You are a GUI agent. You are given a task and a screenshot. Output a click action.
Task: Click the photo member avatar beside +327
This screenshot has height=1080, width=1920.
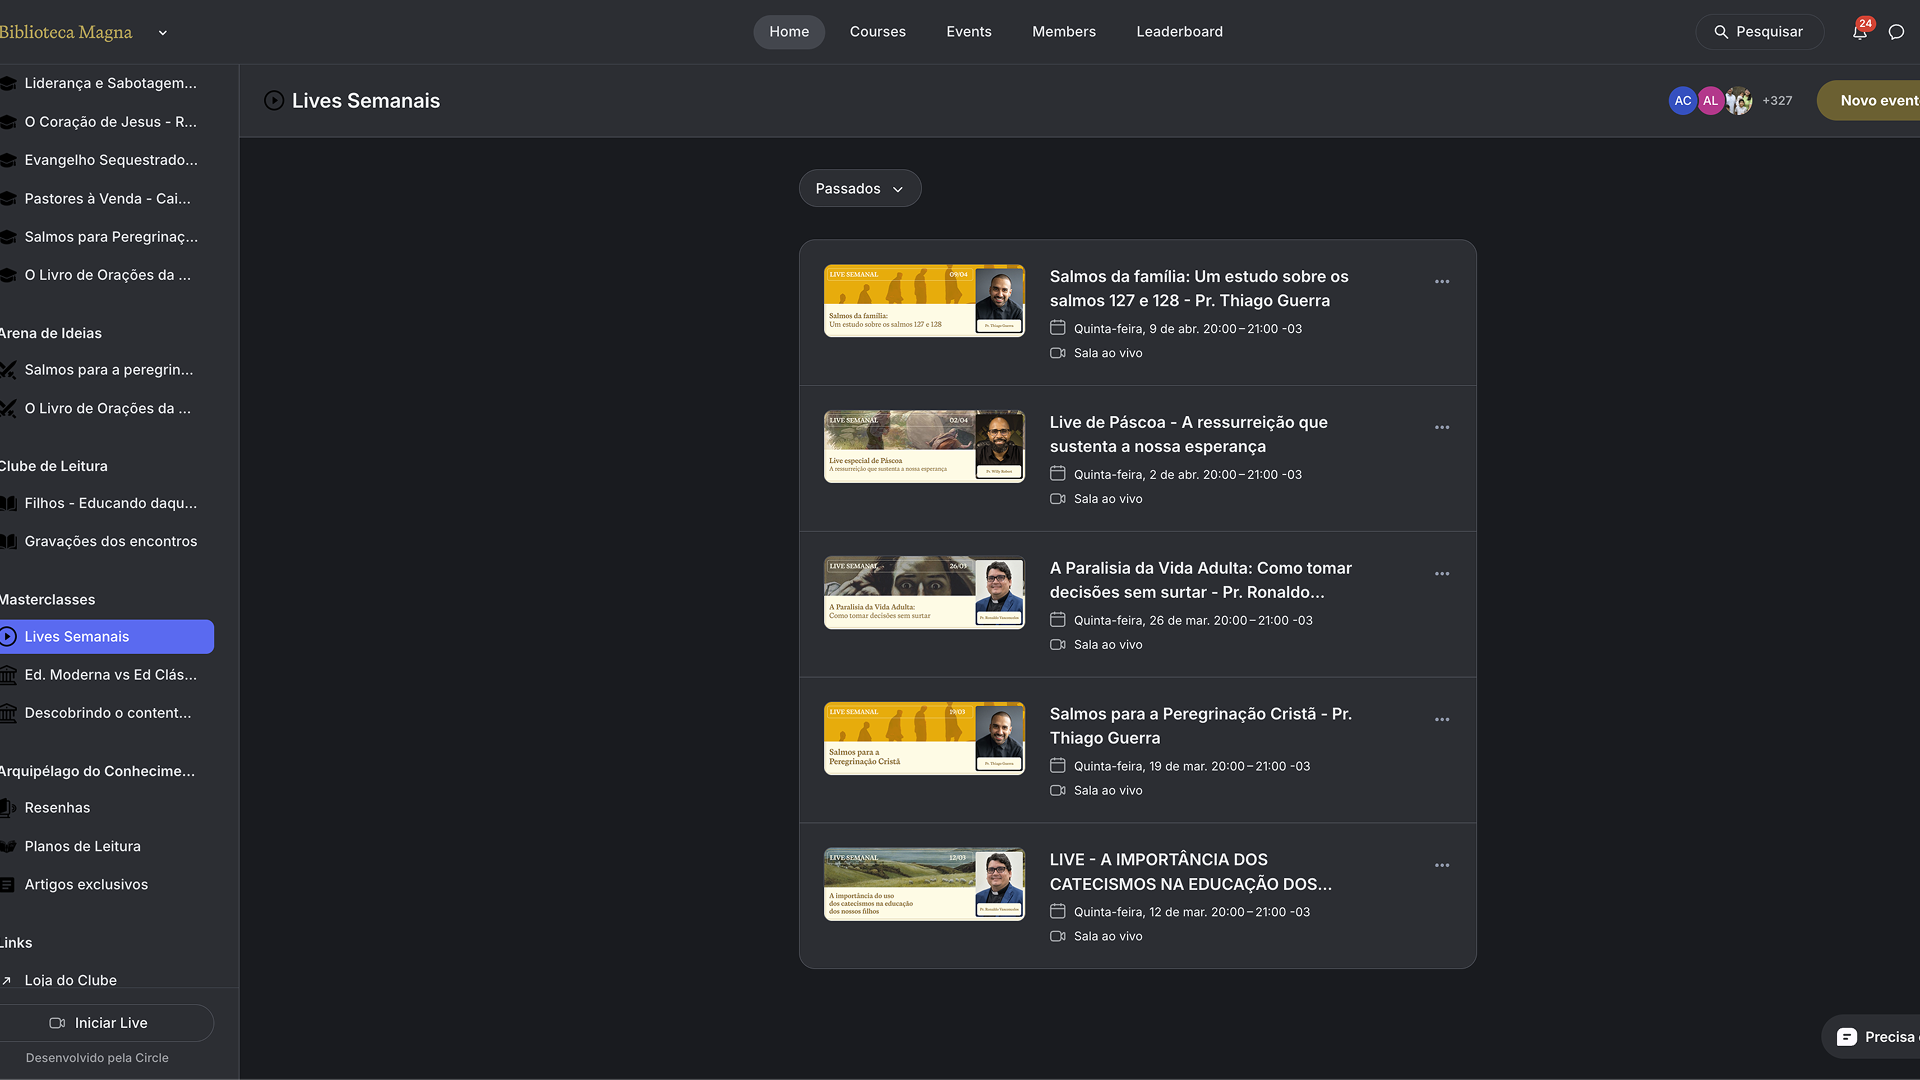[x=1739, y=101]
